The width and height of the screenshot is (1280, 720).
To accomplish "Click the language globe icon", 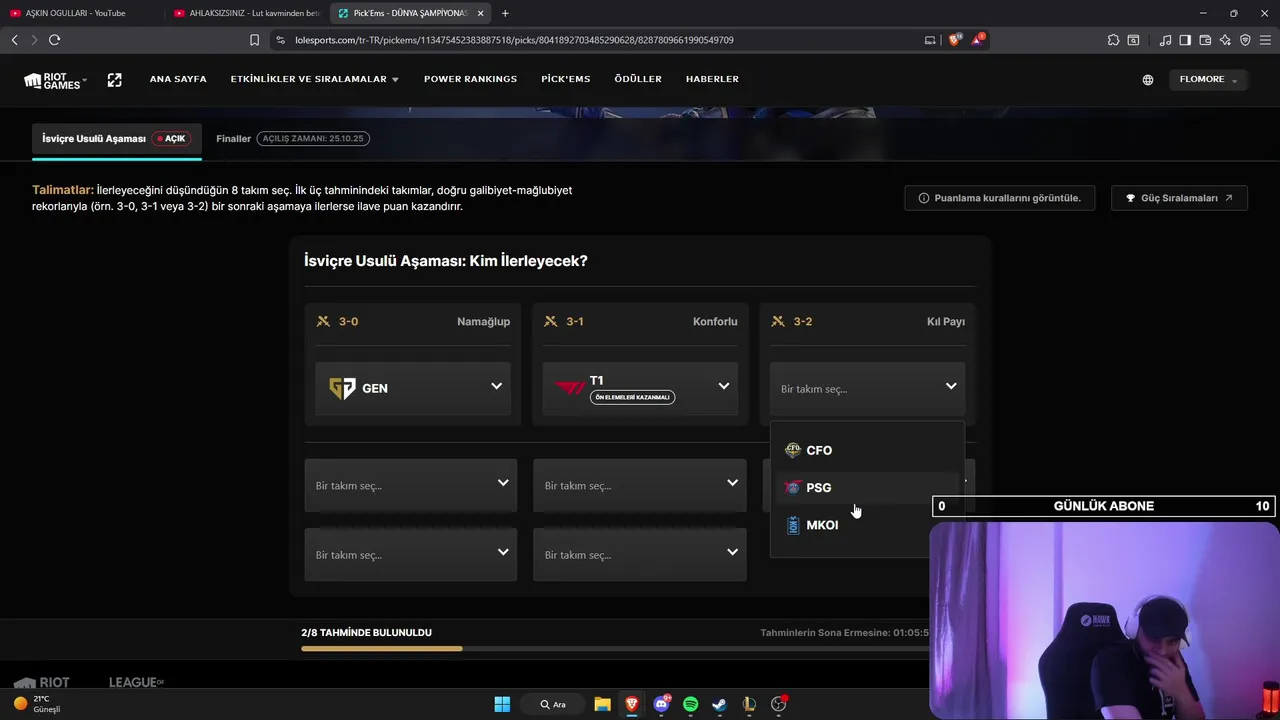I will (x=1148, y=80).
